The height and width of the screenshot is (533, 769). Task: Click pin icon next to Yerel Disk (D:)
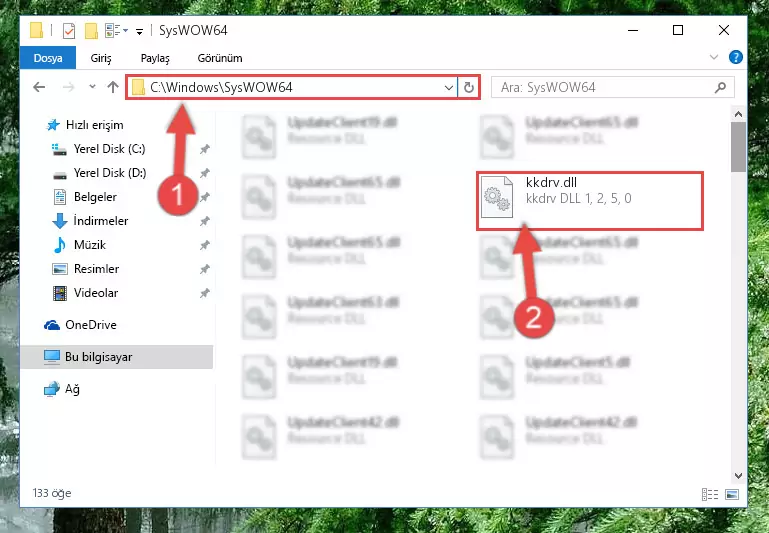205,173
